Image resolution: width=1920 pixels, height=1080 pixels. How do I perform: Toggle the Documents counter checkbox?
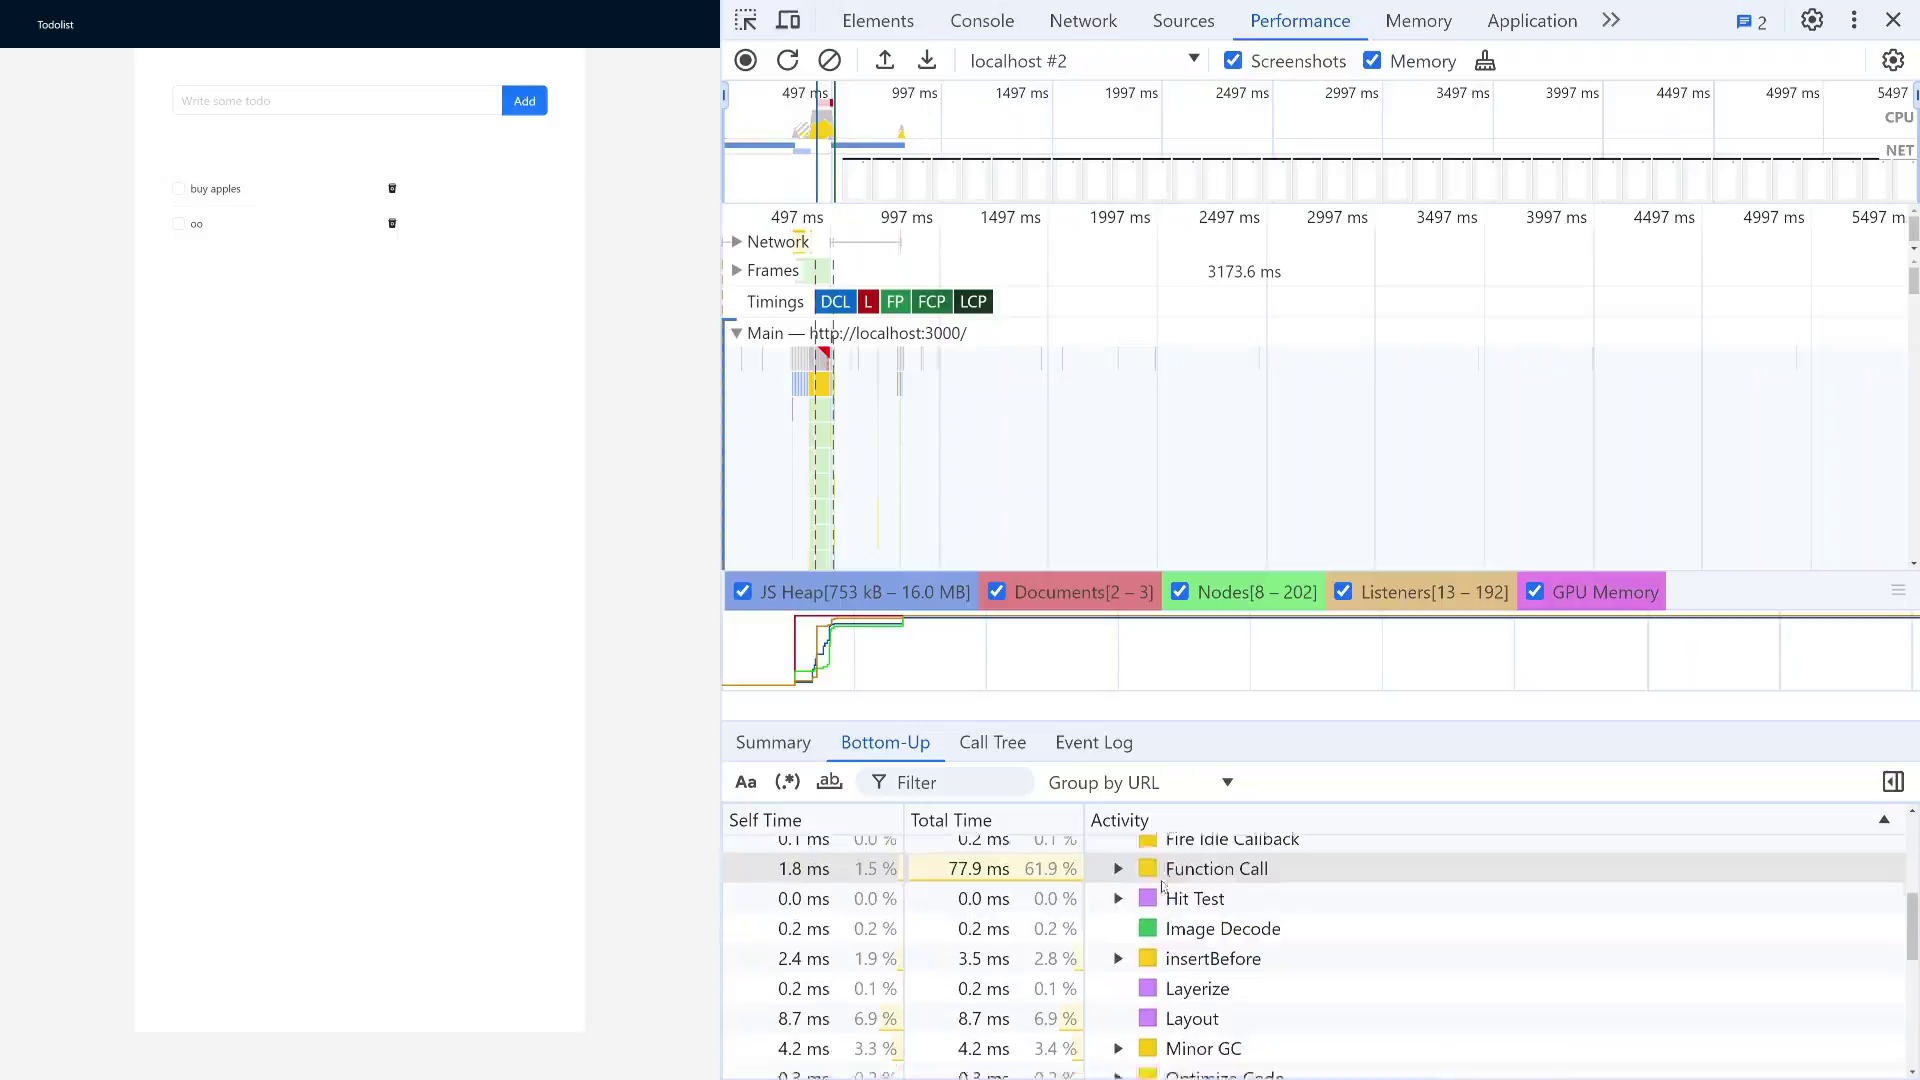pyautogui.click(x=996, y=591)
